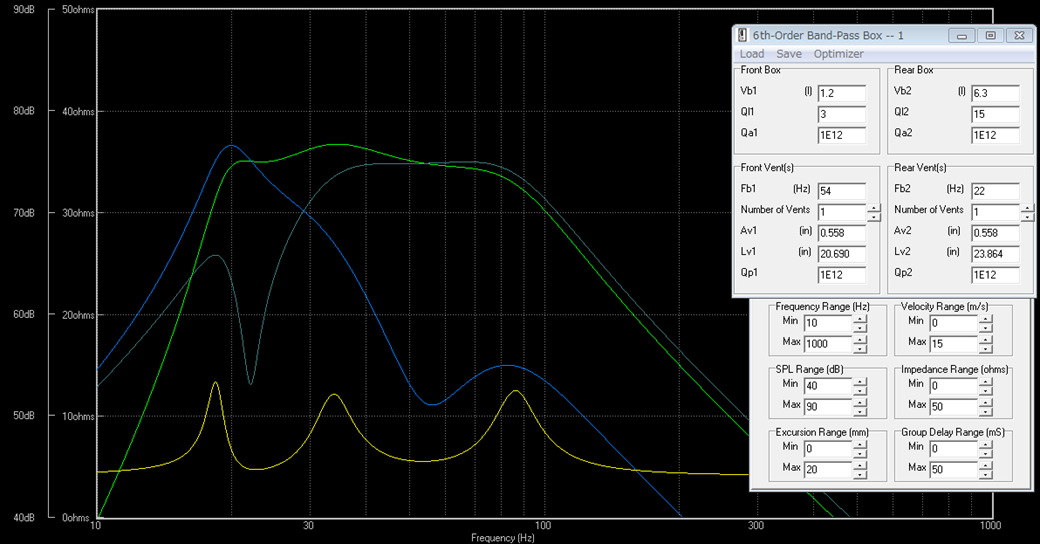Image resolution: width=1040 pixels, height=544 pixels.
Task: Increase the Impedance Range Max value
Action: point(986,401)
